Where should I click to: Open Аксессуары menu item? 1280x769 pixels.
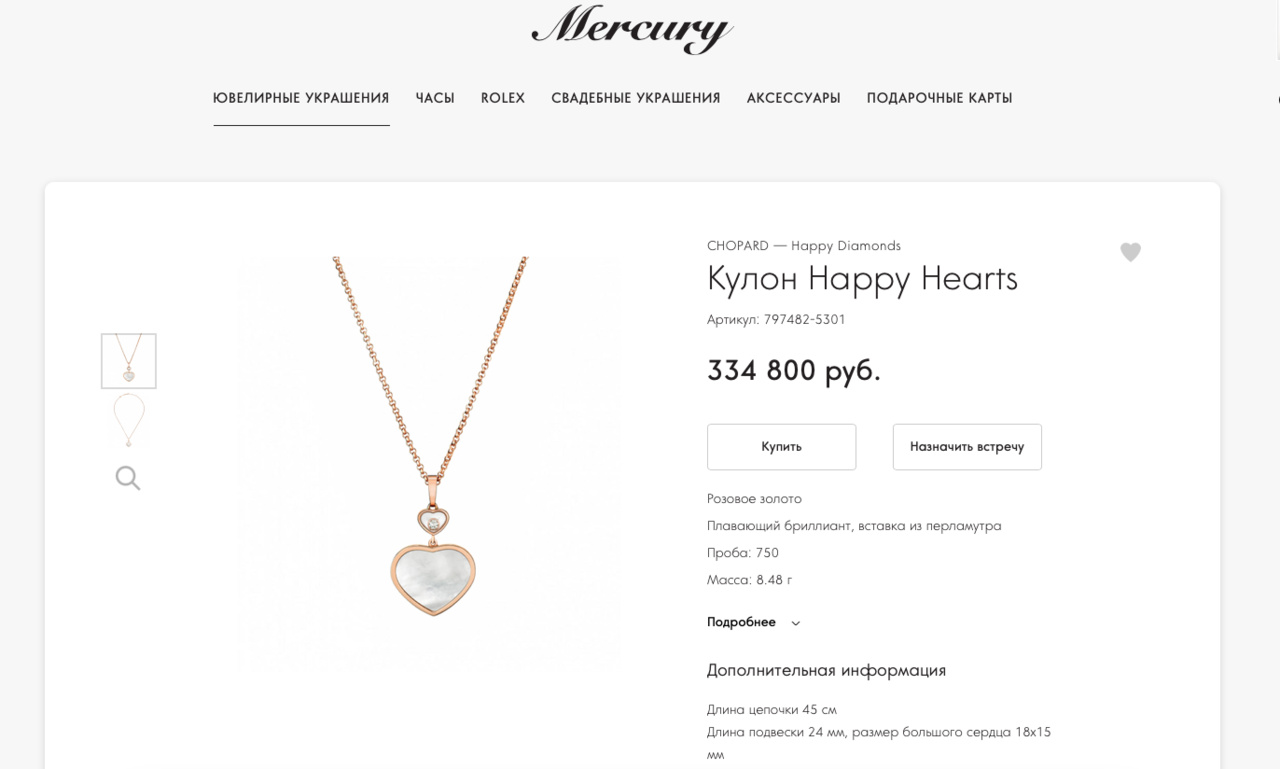point(794,98)
